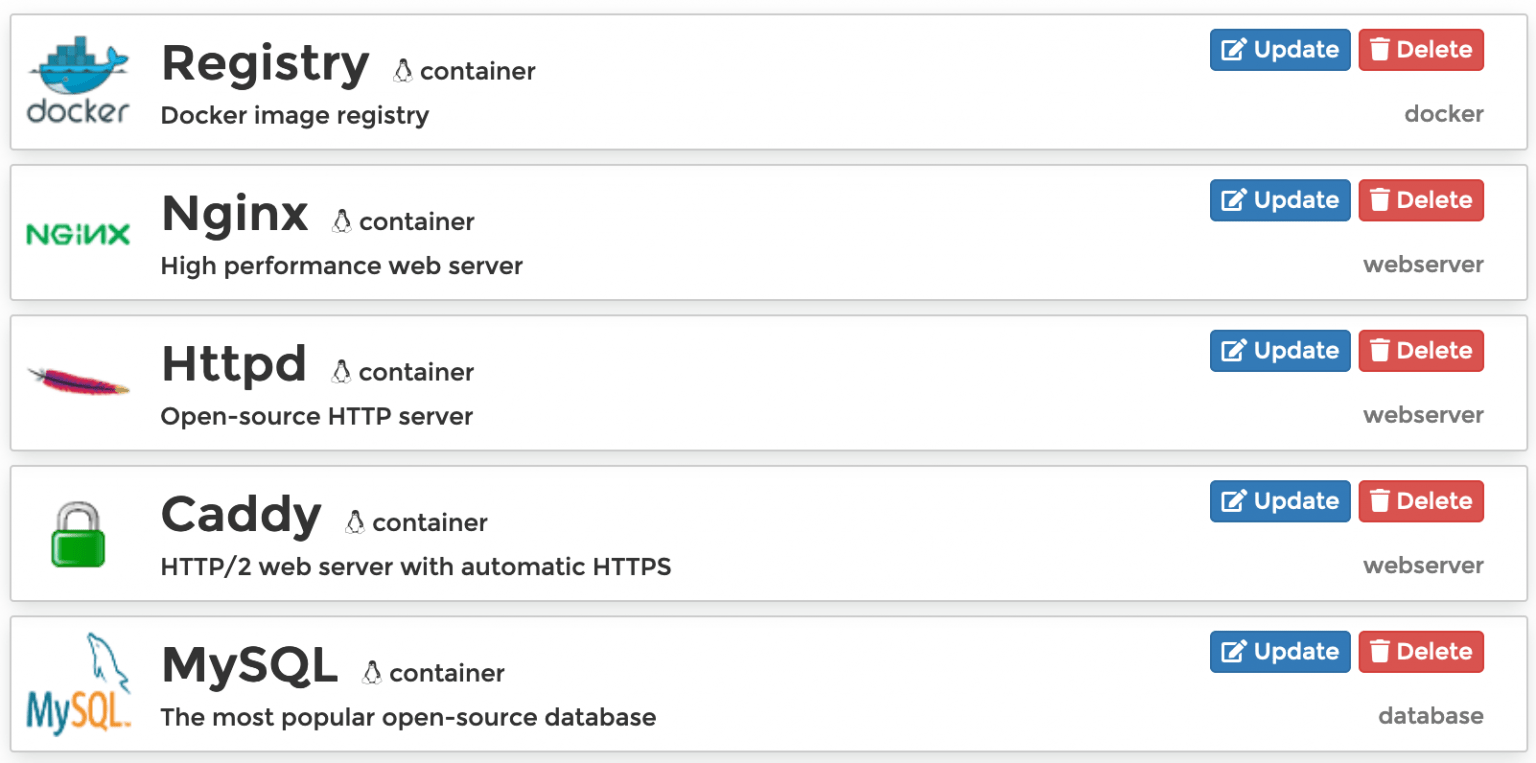Click the Apache feather icon for Httpd
Image resolution: width=1536 pixels, height=763 pixels.
coord(78,375)
